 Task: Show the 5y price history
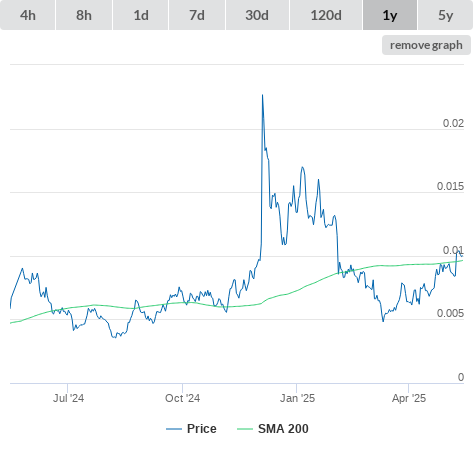tap(446, 15)
